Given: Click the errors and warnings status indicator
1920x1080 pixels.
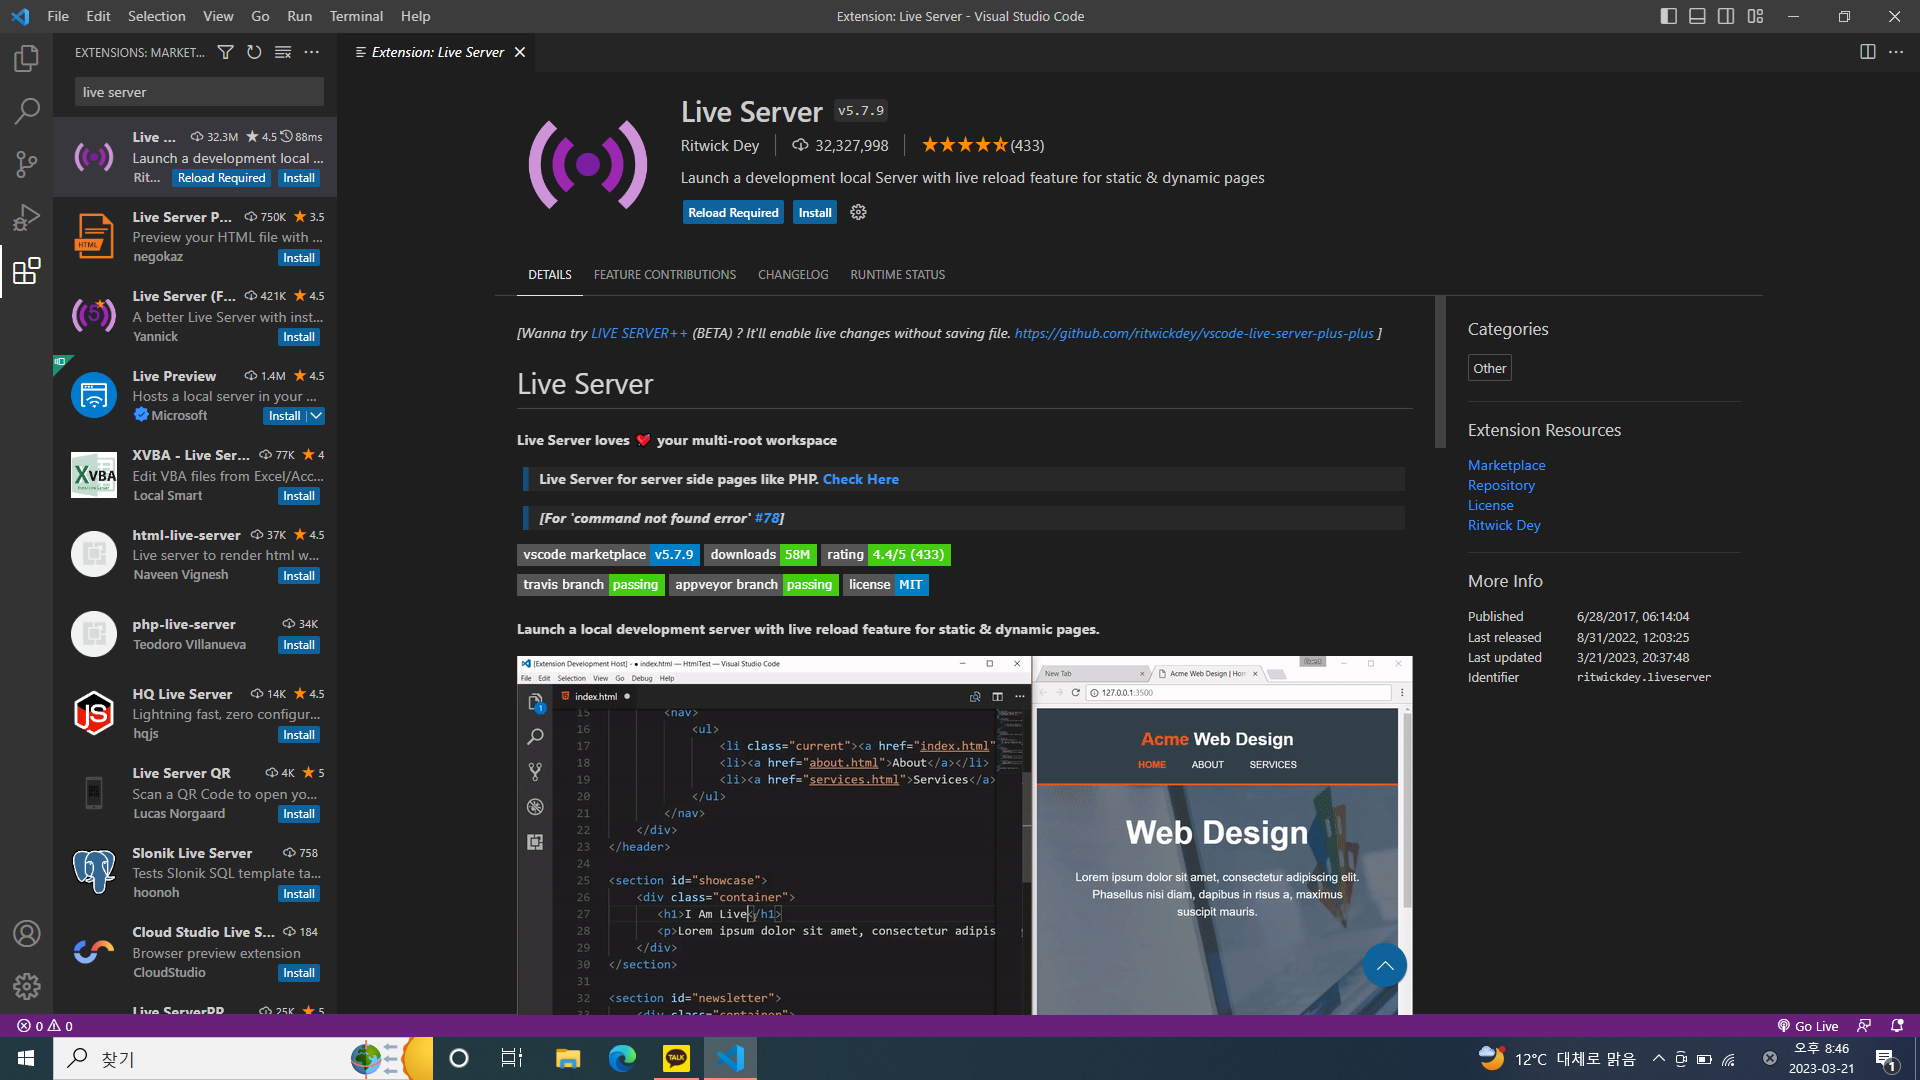Looking at the screenshot, I should pyautogui.click(x=45, y=1026).
